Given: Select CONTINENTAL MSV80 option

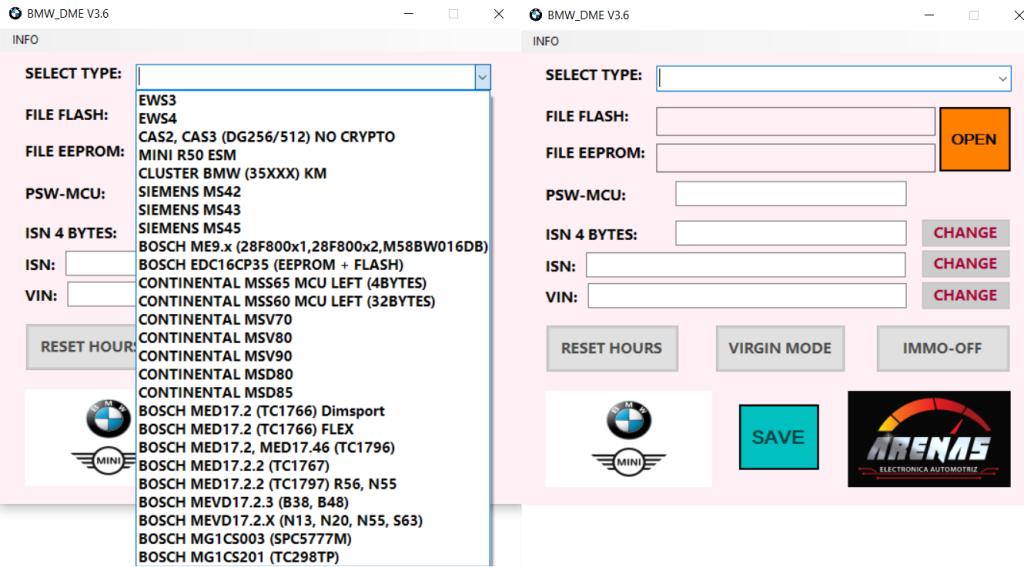Looking at the screenshot, I should [313, 338].
